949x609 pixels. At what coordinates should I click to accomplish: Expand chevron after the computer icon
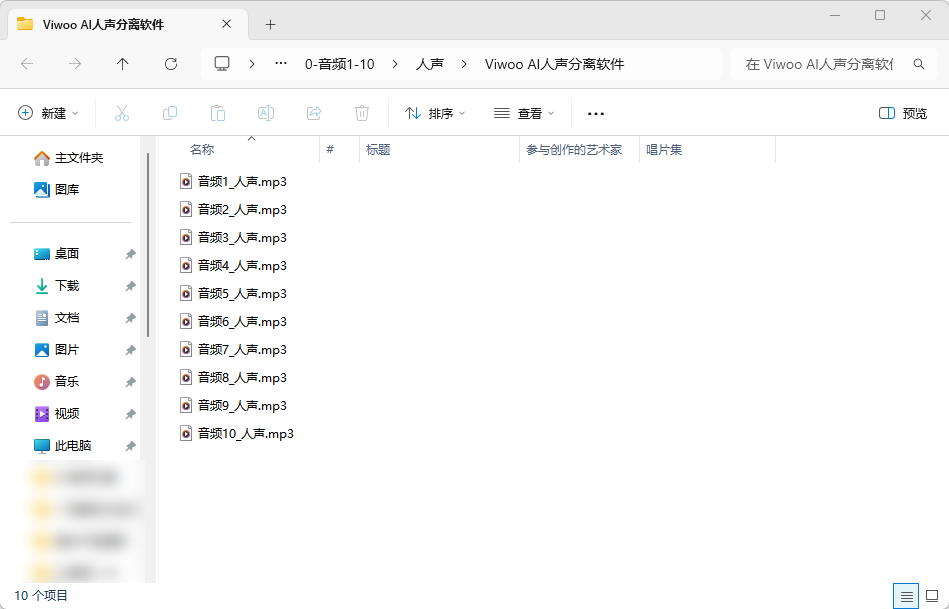click(252, 64)
